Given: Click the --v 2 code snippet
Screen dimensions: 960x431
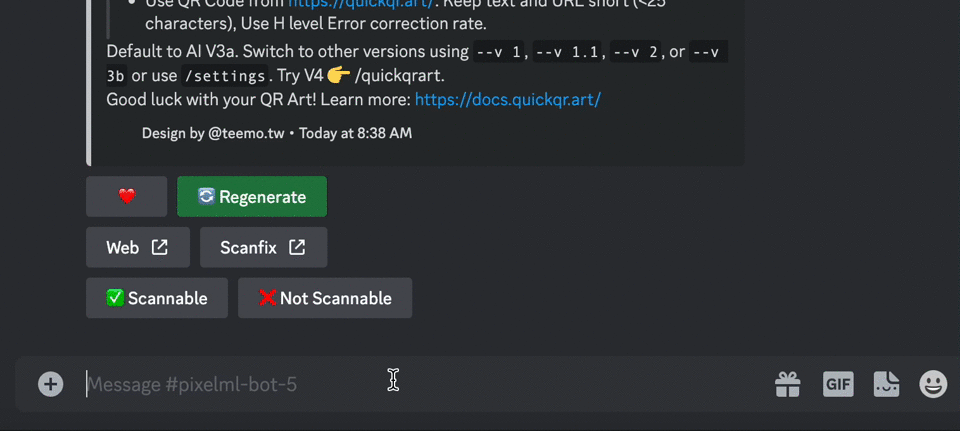Looking at the screenshot, I should pyautogui.click(x=636, y=52).
